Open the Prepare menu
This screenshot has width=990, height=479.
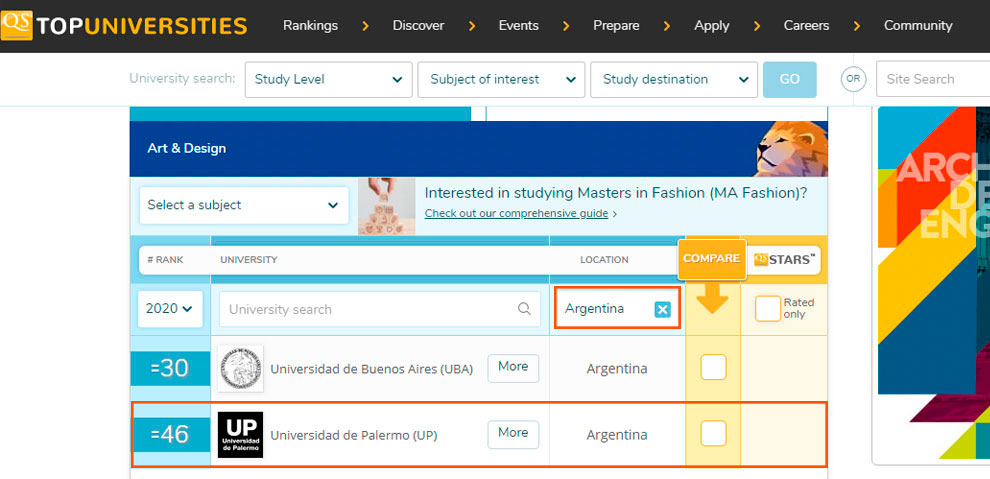point(616,26)
